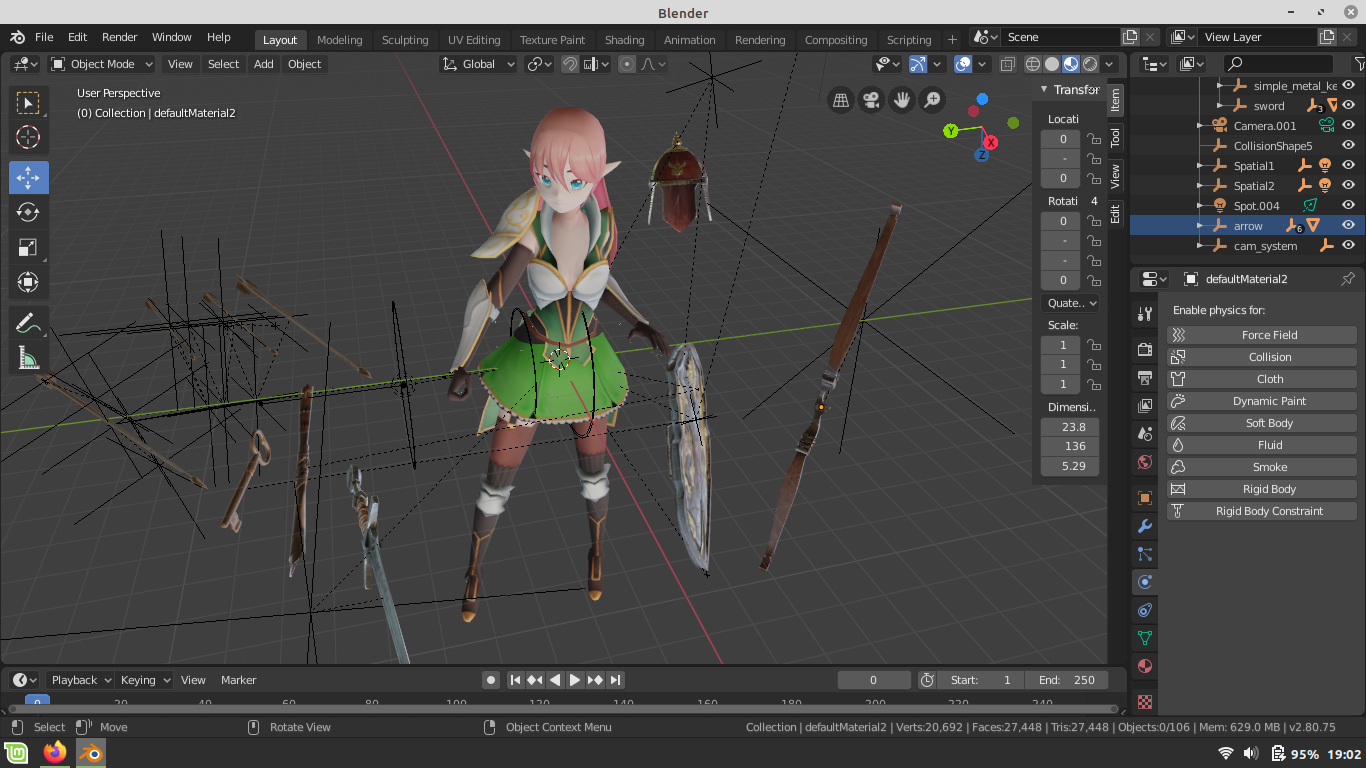The height and width of the screenshot is (768, 1366).
Task: Expand the sword item in outliner
Action: pos(1219,106)
